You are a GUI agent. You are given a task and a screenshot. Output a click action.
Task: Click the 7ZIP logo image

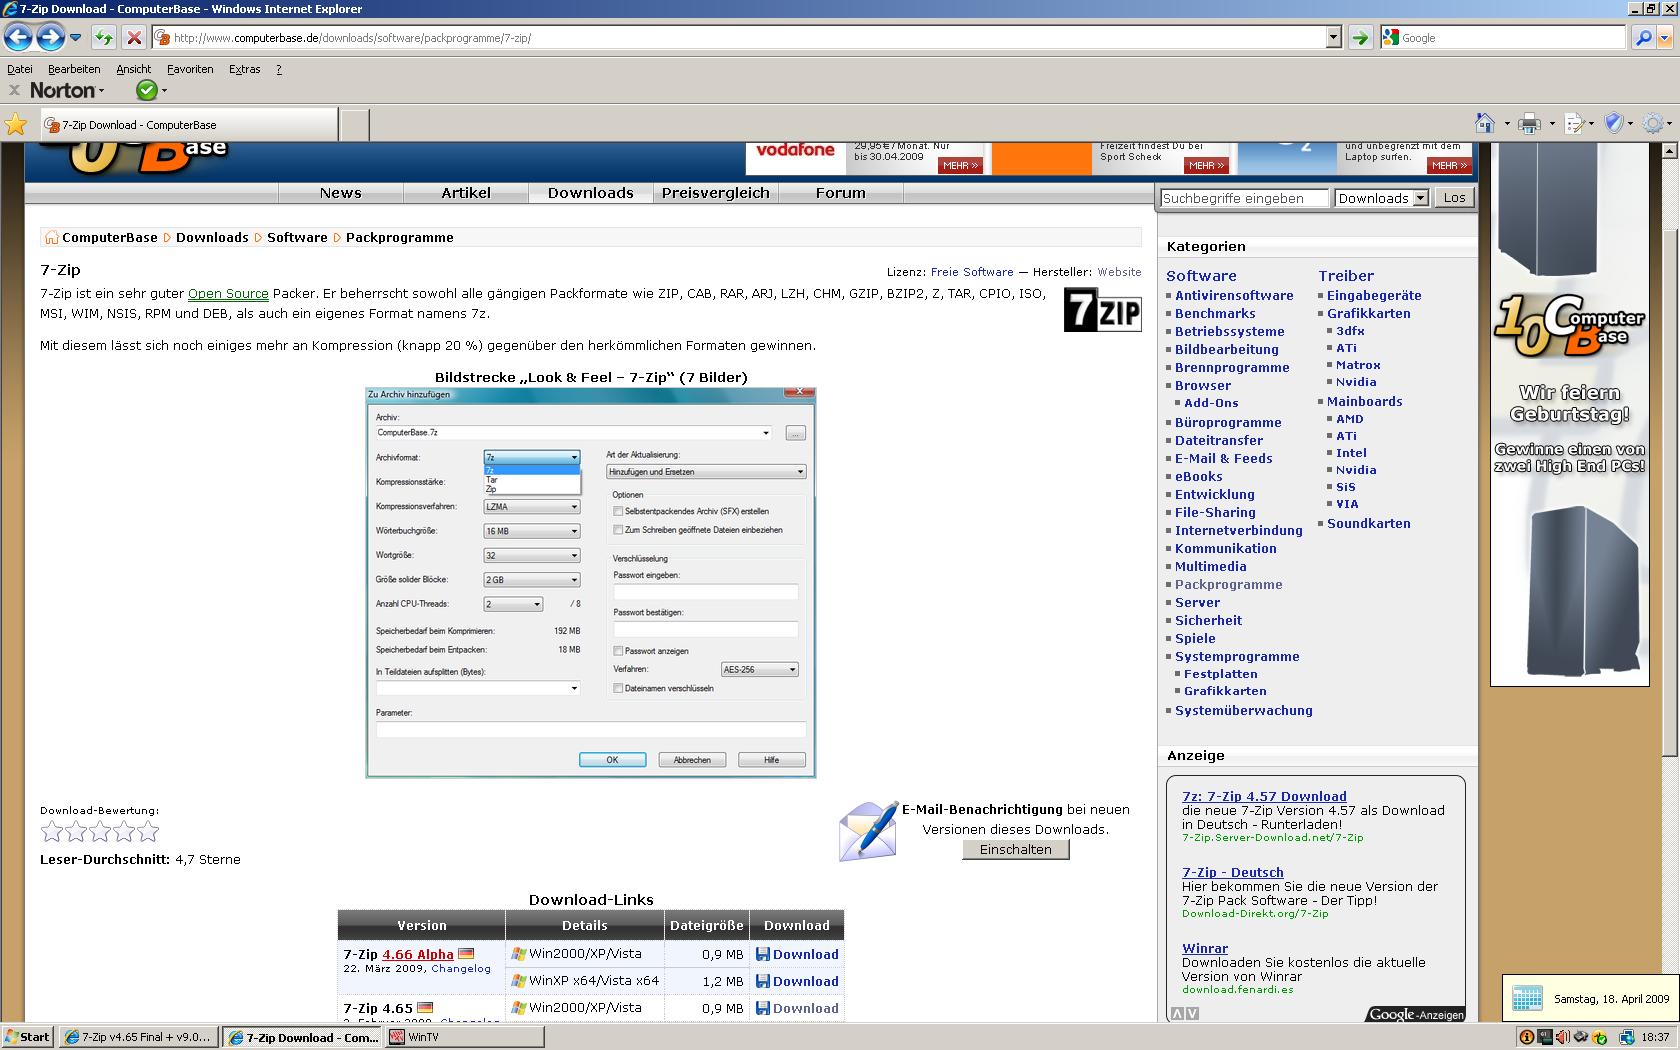(x=1102, y=309)
